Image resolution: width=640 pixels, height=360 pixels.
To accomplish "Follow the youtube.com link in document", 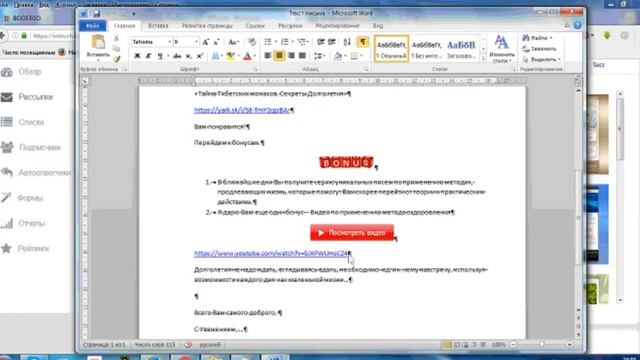I will [271, 253].
